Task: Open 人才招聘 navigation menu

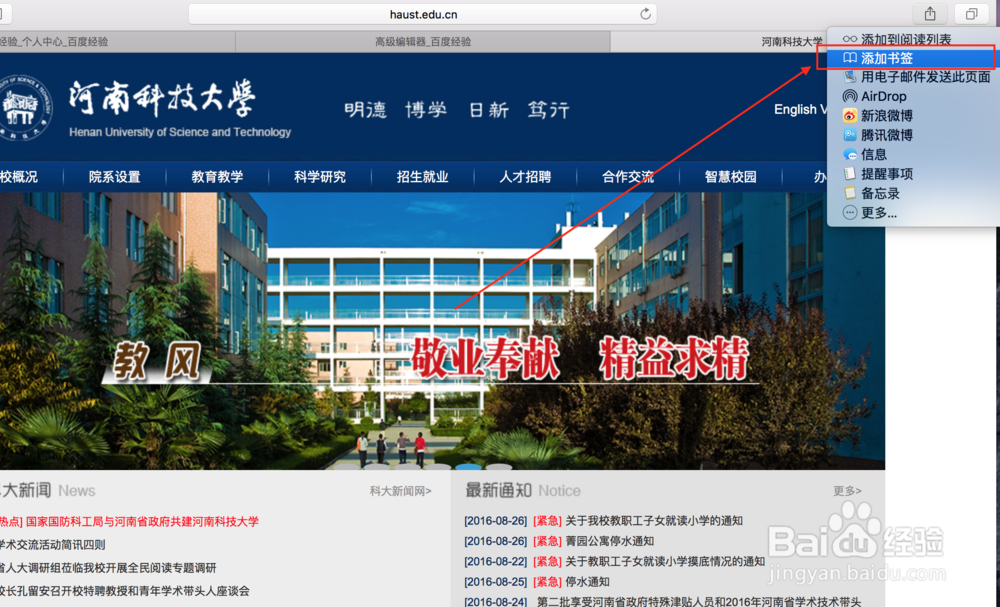Action: click(525, 177)
